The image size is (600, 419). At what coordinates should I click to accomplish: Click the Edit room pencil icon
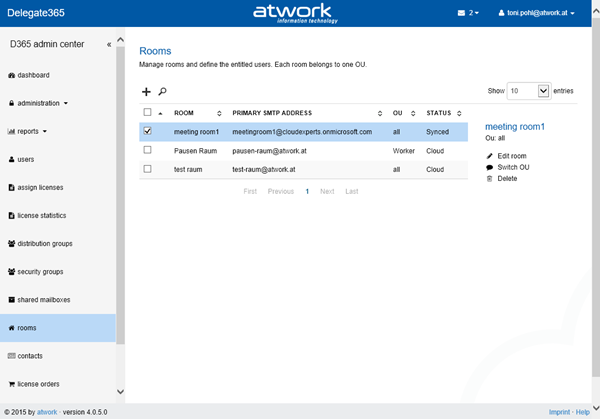489,156
